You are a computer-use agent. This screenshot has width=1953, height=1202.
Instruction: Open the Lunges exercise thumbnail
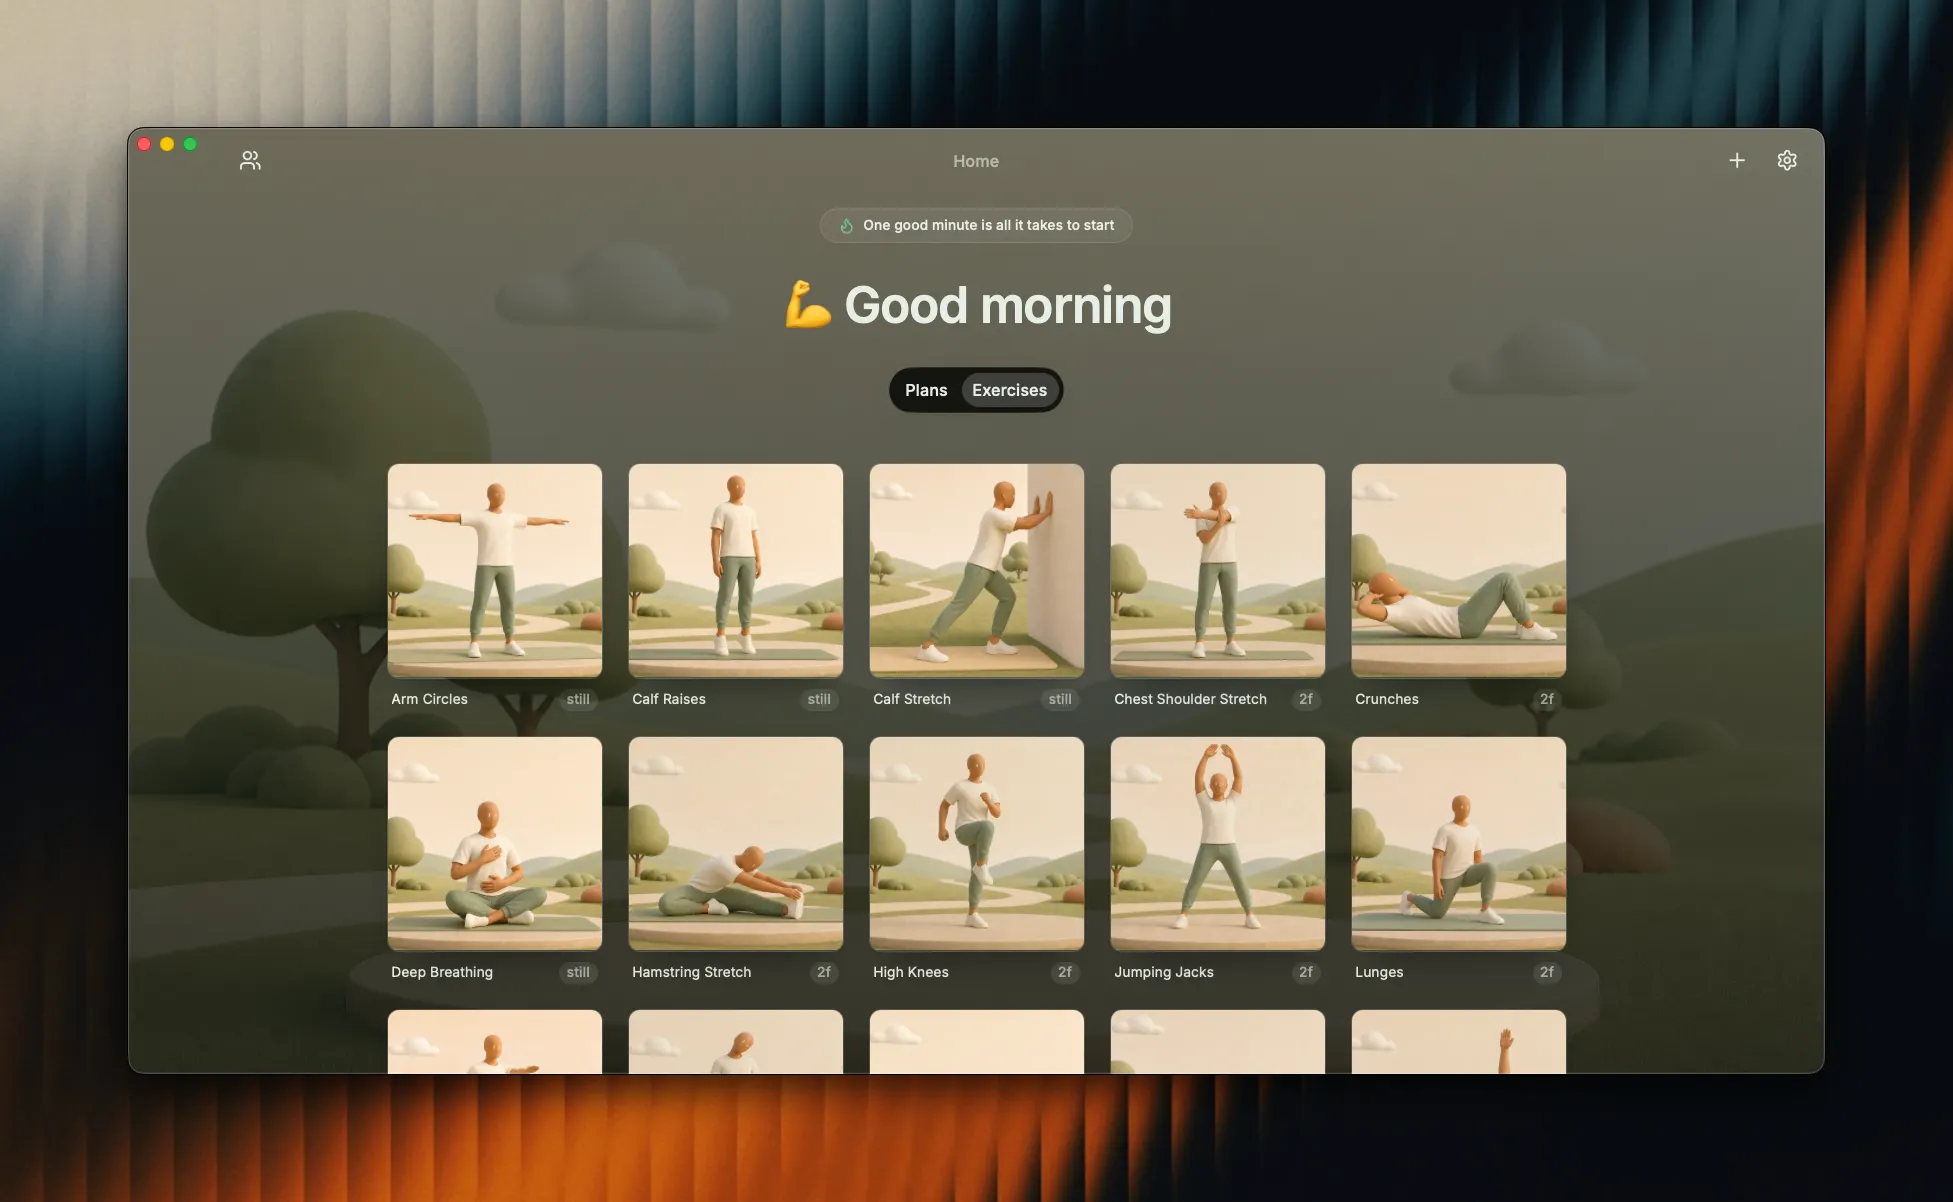(1459, 844)
